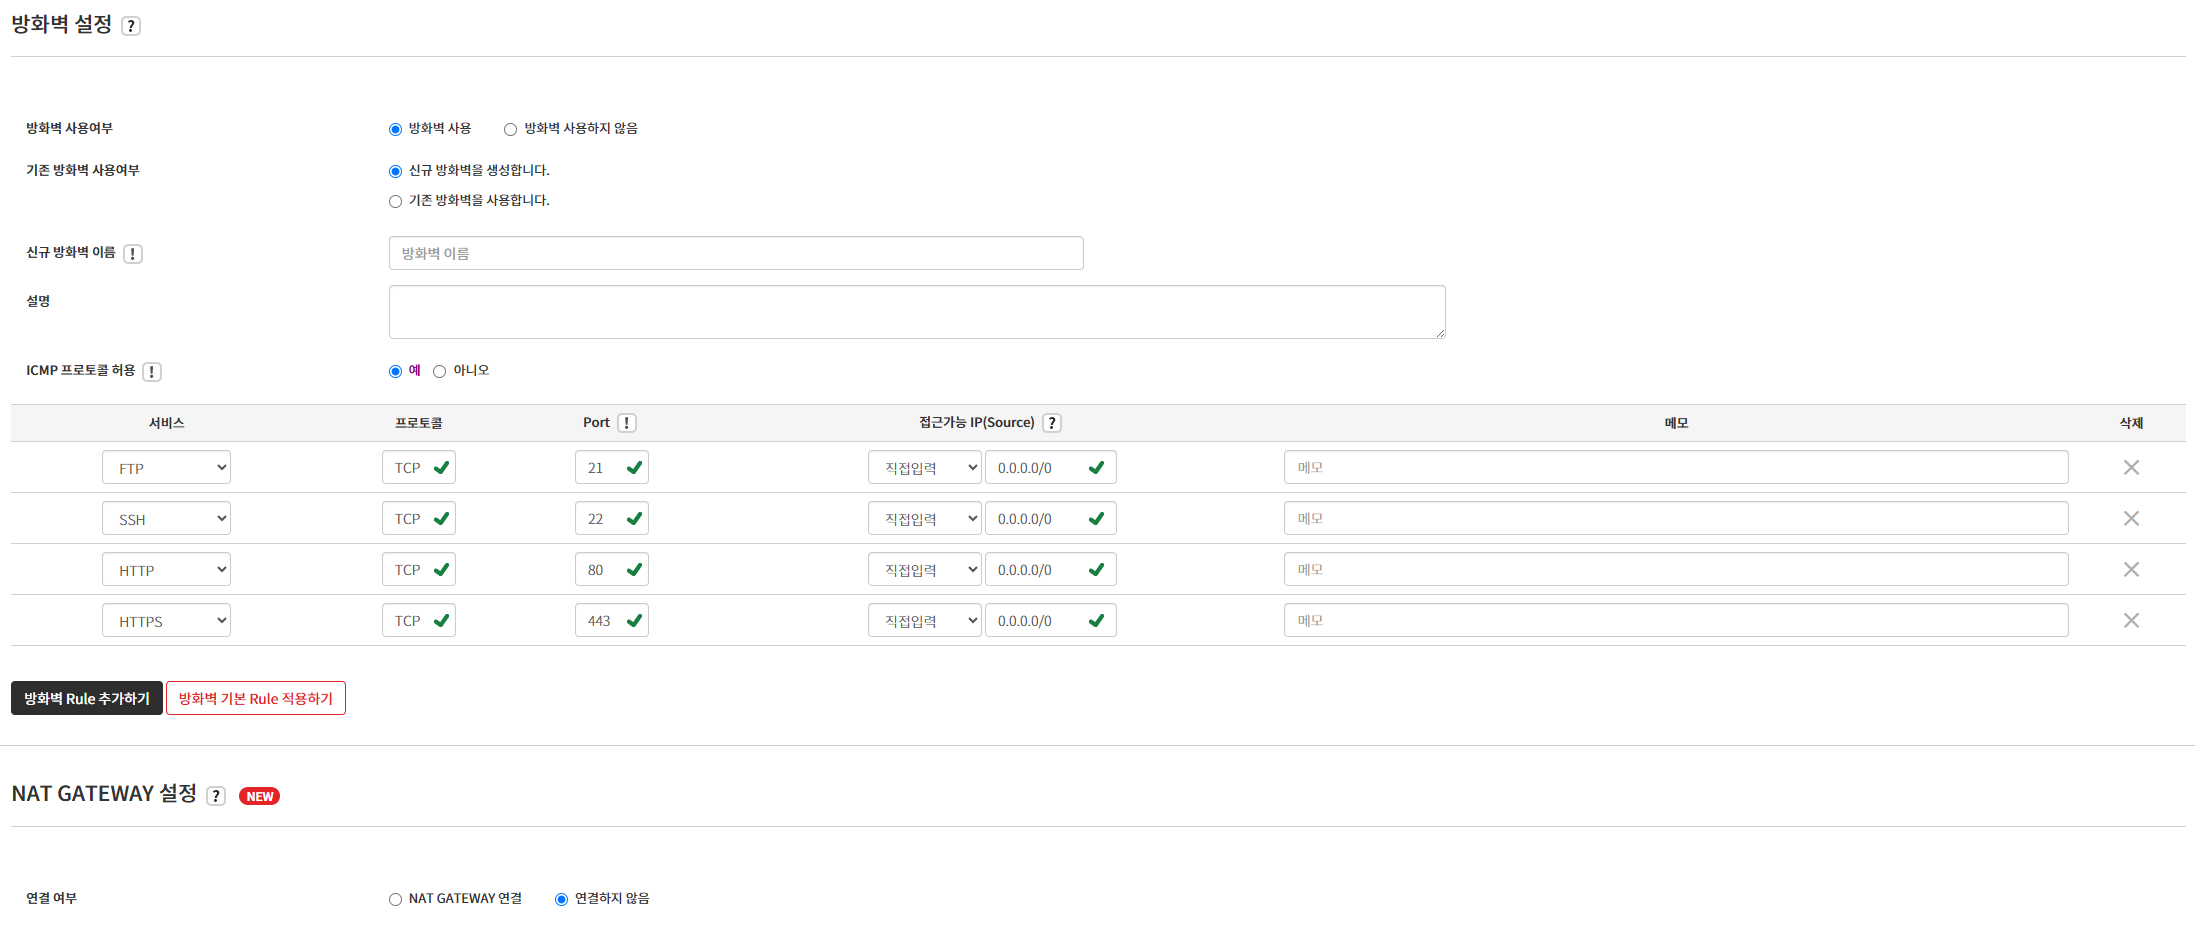Select 아니오 for ICMP protocol

click(439, 371)
